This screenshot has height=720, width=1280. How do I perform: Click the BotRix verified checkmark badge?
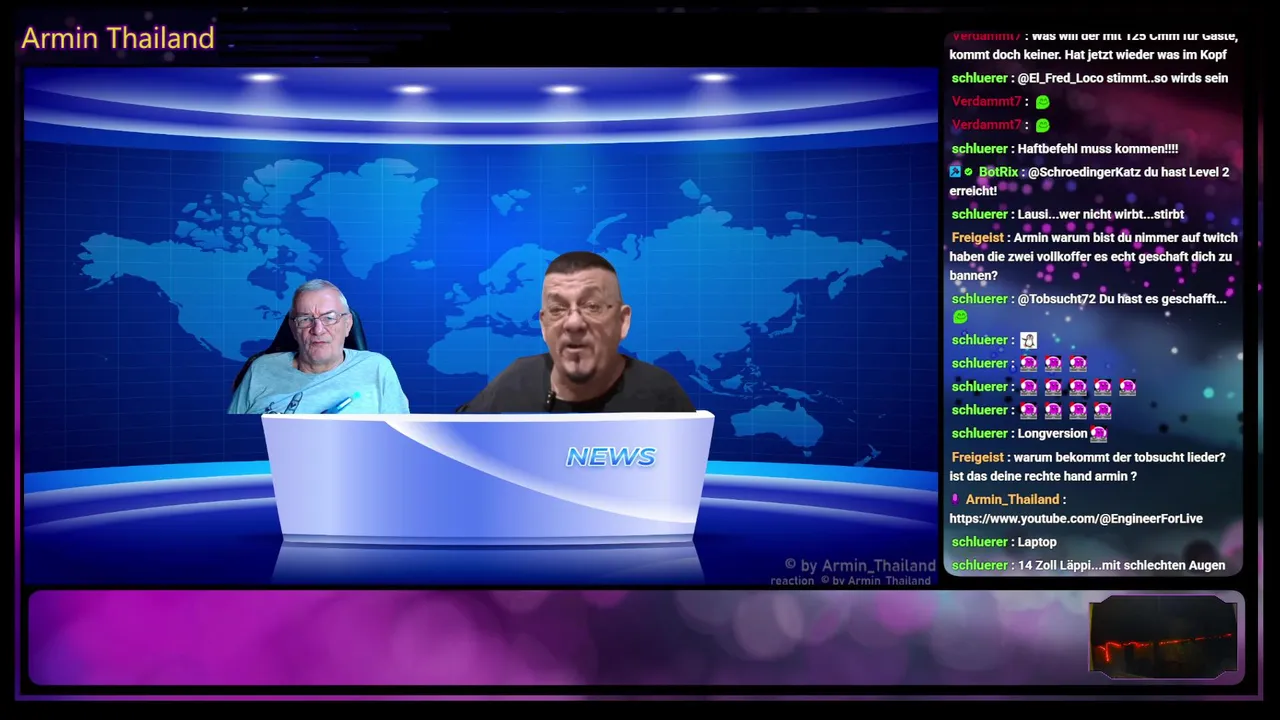click(968, 172)
